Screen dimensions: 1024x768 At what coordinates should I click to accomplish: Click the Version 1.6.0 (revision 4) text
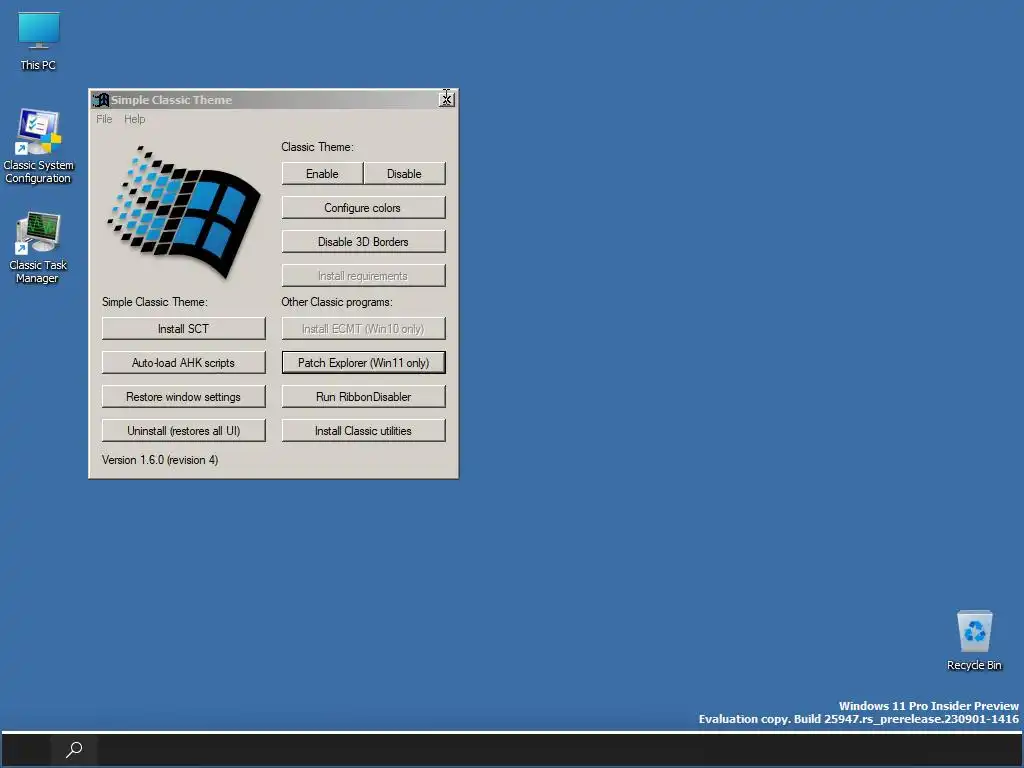(160, 460)
